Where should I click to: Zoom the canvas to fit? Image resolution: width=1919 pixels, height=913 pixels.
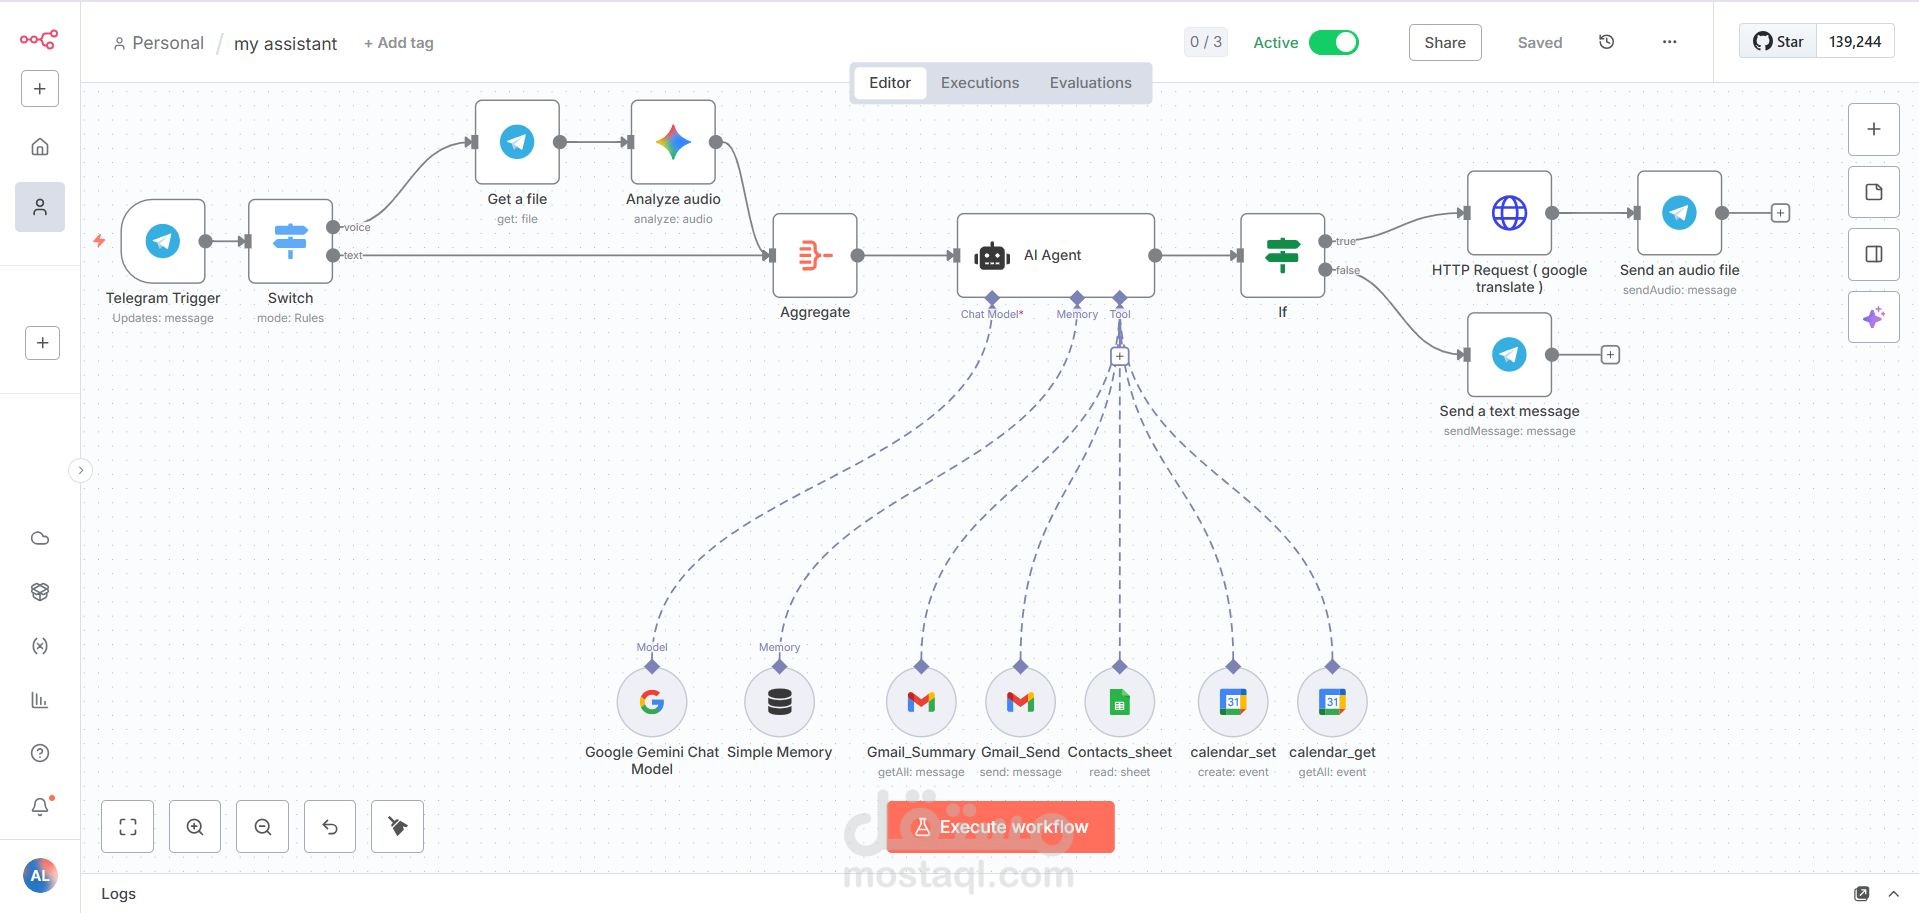pos(128,827)
